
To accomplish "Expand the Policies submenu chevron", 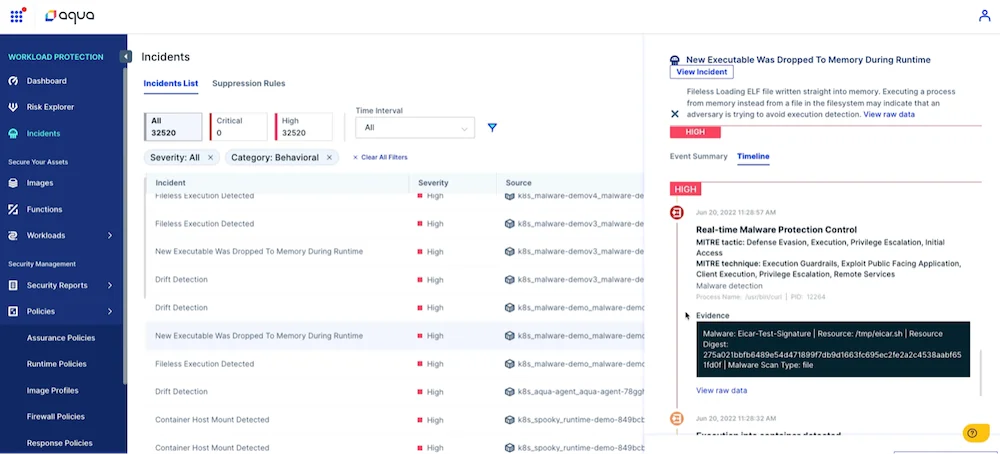I will click(x=110, y=311).
